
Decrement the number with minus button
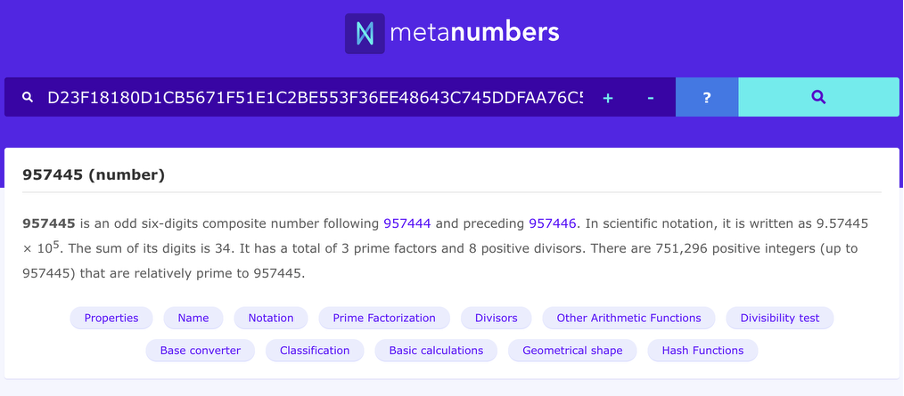coord(650,98)
